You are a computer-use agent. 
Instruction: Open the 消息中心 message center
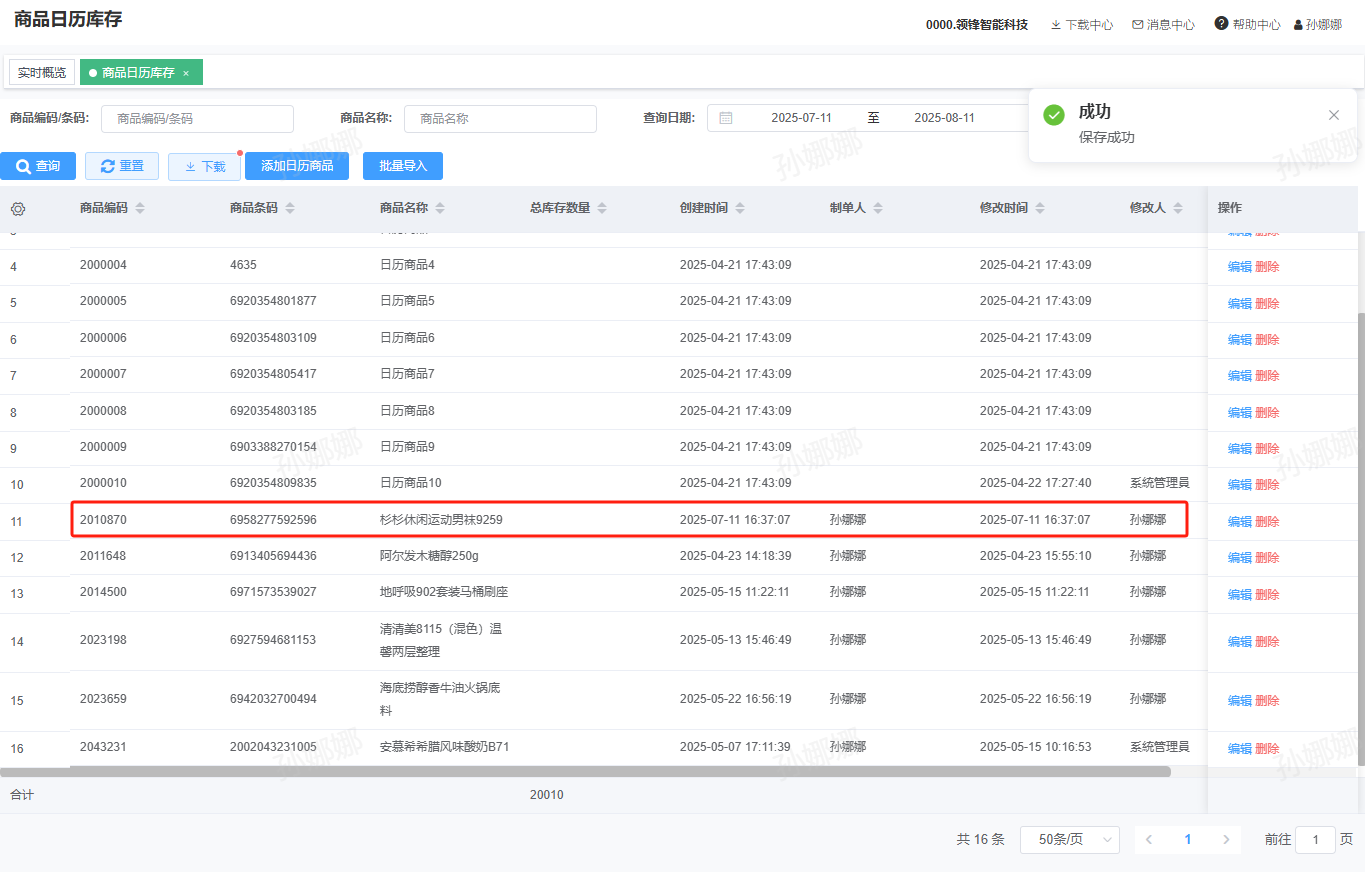[1163, 25]
